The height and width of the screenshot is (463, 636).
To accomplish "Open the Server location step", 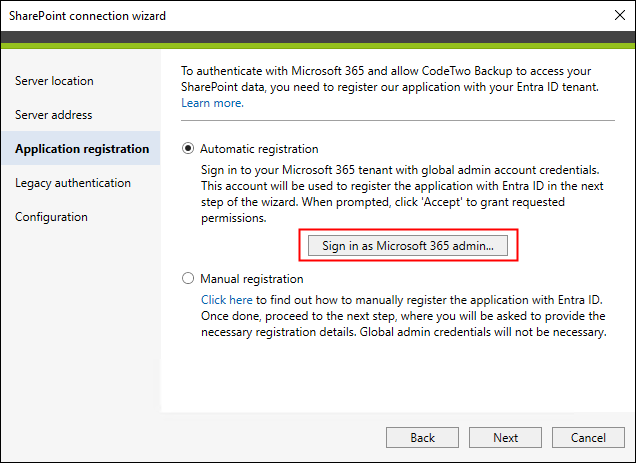I will tap(54, 81).
